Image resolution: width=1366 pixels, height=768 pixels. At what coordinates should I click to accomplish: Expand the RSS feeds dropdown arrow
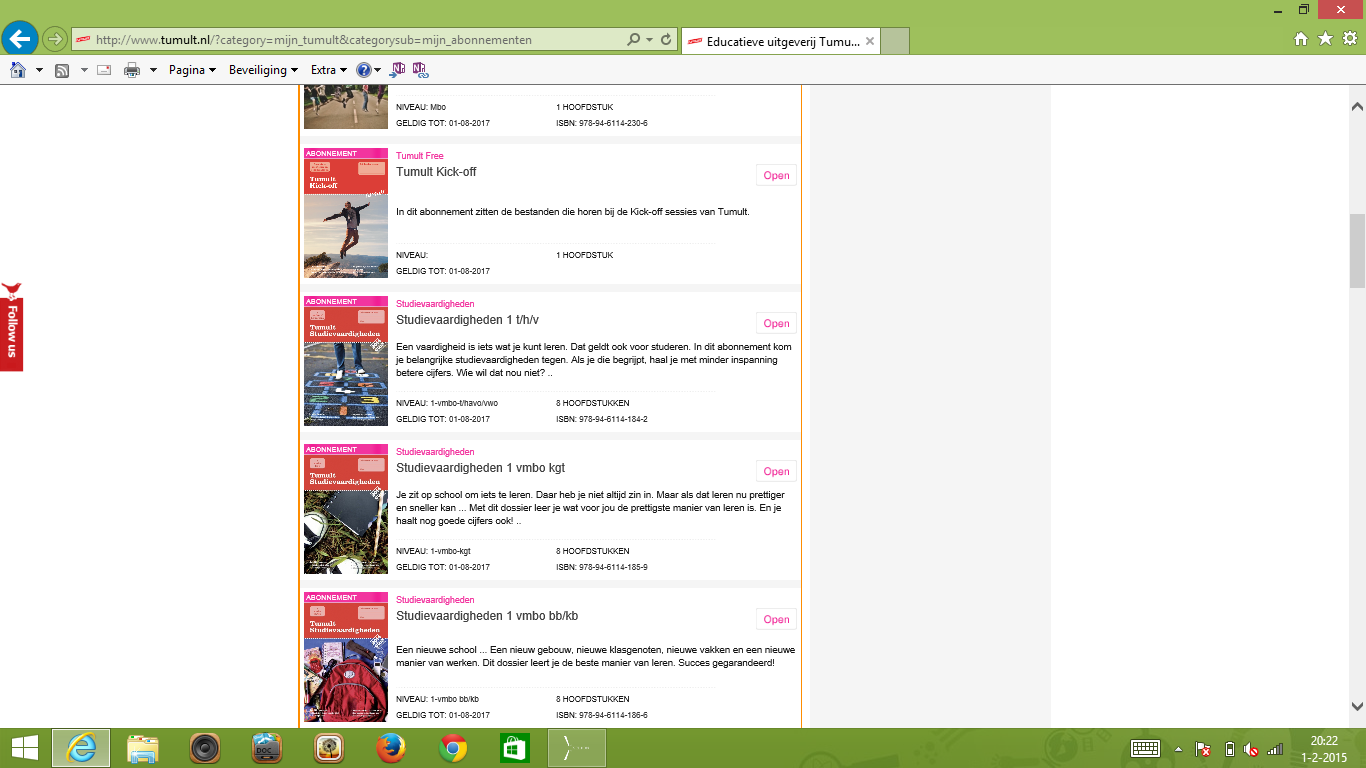tap(84, 70)
